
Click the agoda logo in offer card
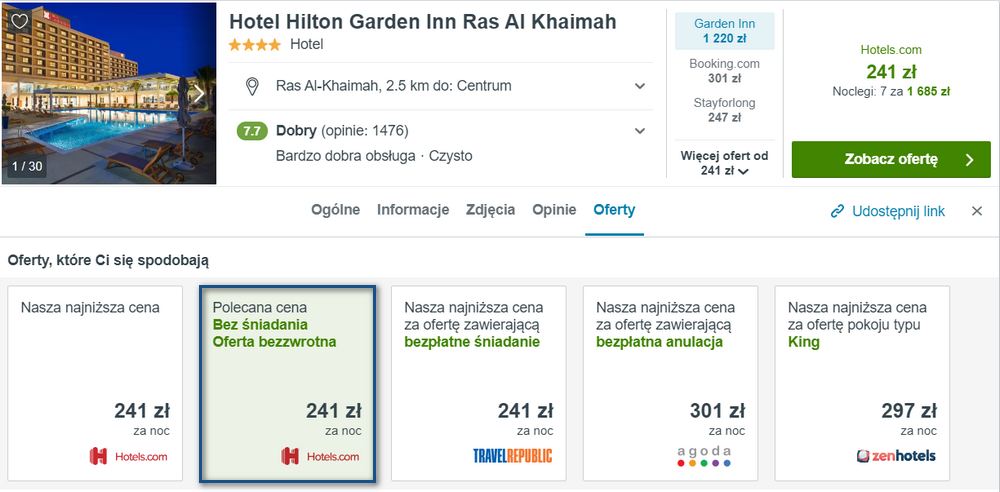click(x=704, y=456)
